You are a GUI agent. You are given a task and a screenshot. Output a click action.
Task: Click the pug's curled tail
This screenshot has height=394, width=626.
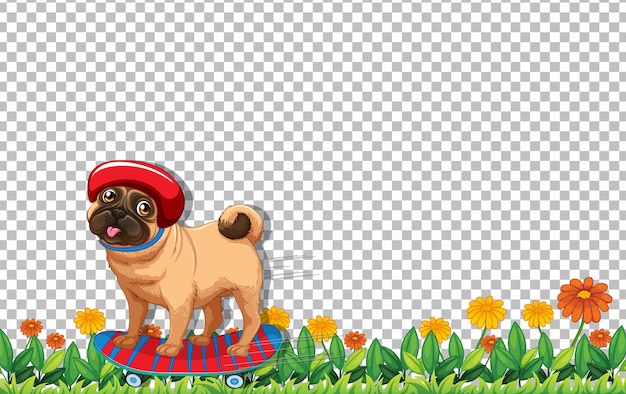(x=240, y=224)
